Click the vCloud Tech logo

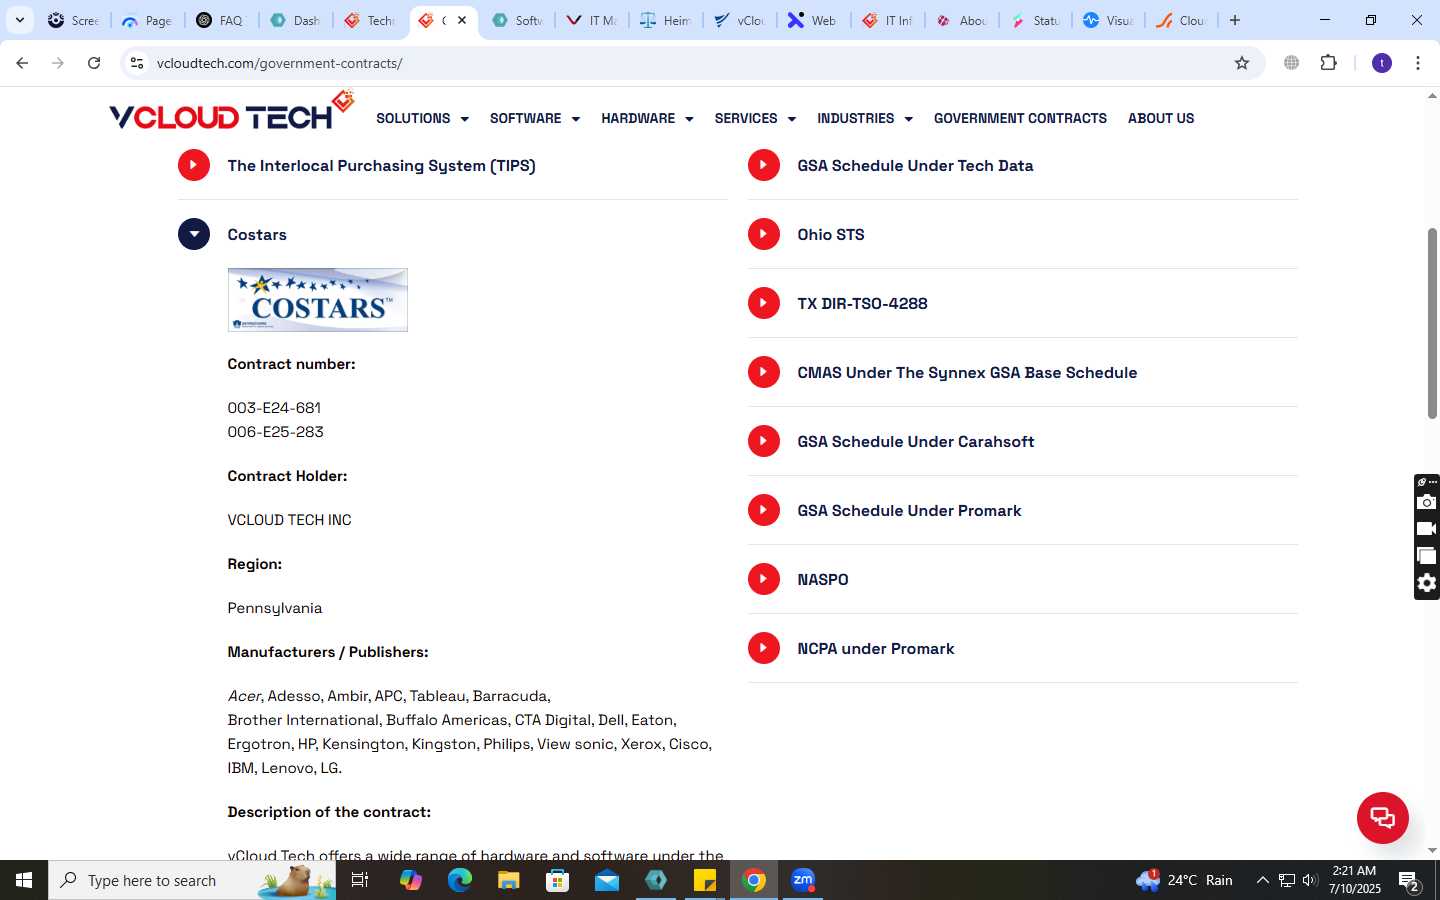[232, 112]
